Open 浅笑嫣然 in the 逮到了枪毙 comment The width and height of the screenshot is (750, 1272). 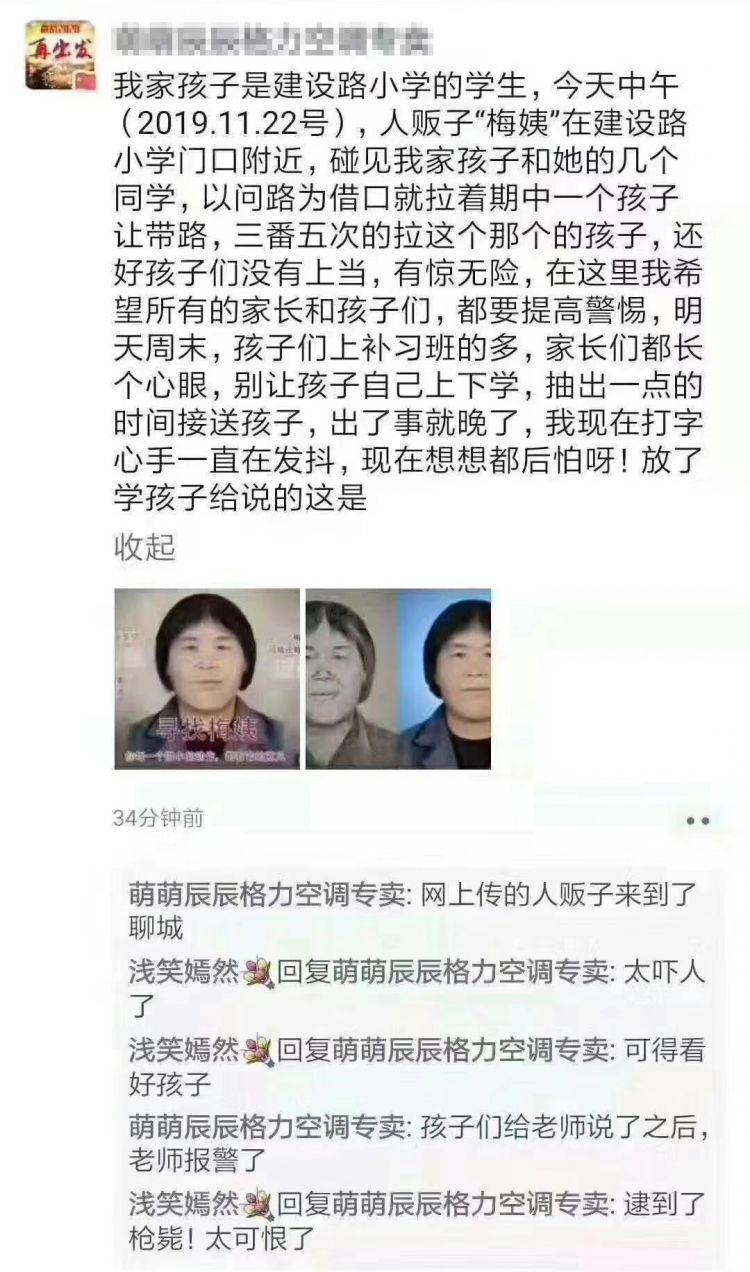pos(184,1203)
